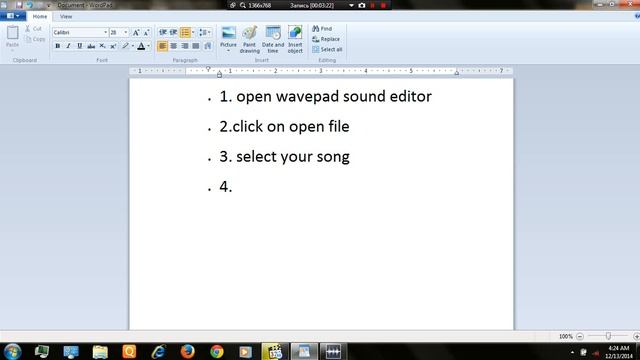Click the text color A icon
Screen dimensions: 640x360
141,46
